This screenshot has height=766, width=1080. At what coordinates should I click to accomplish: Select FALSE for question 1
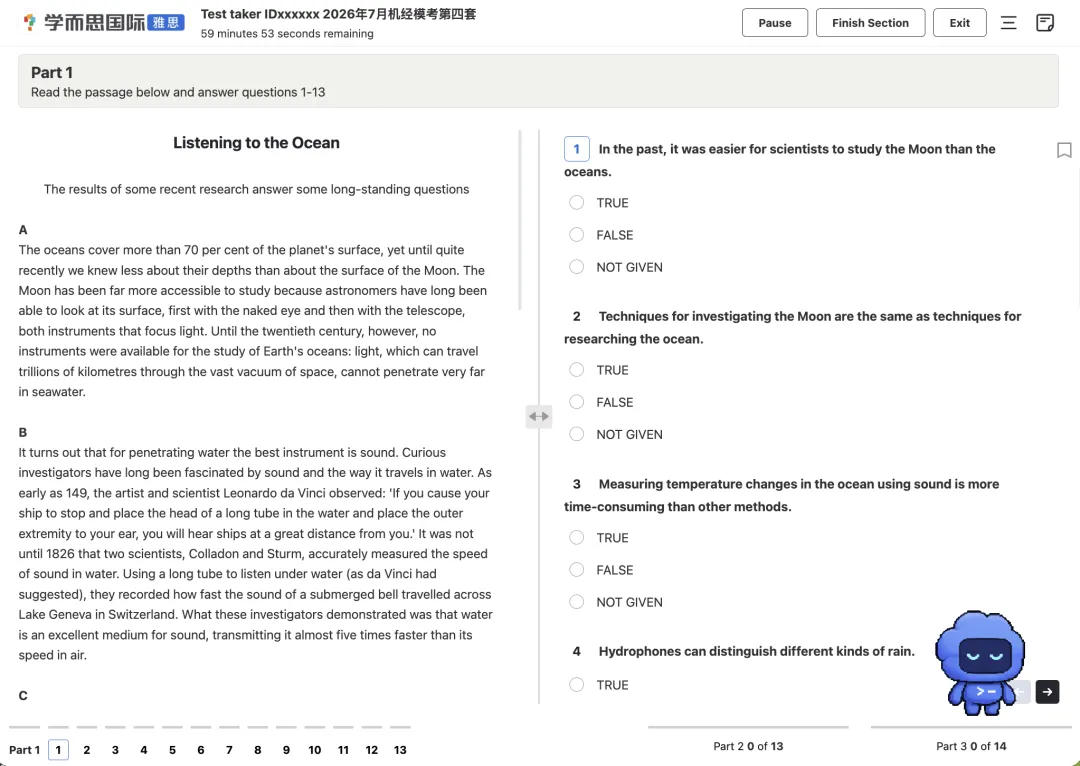click(577, 235)
